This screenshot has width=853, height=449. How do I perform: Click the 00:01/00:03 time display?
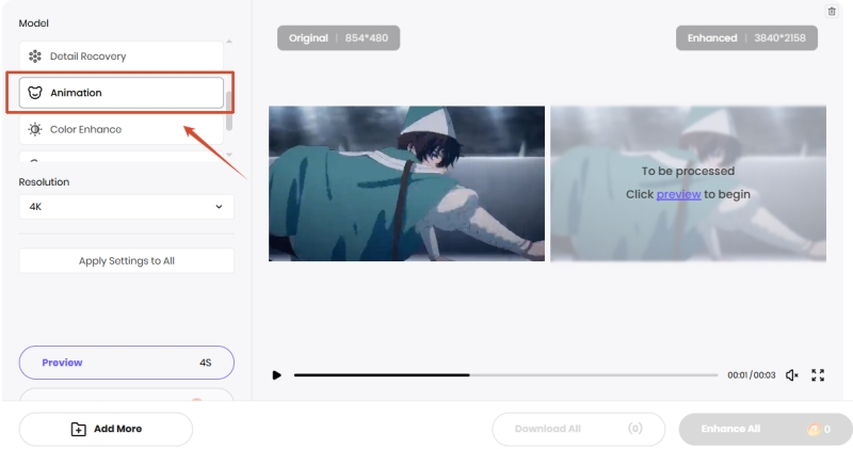751,375
